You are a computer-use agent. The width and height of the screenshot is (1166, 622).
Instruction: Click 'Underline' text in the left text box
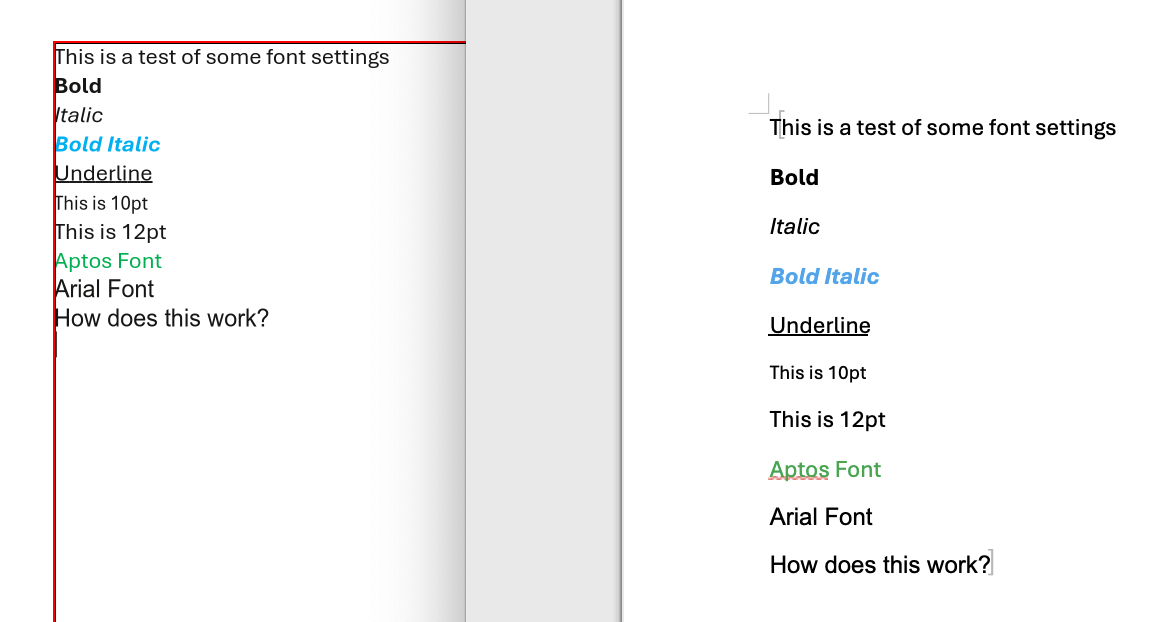(103, 173)
